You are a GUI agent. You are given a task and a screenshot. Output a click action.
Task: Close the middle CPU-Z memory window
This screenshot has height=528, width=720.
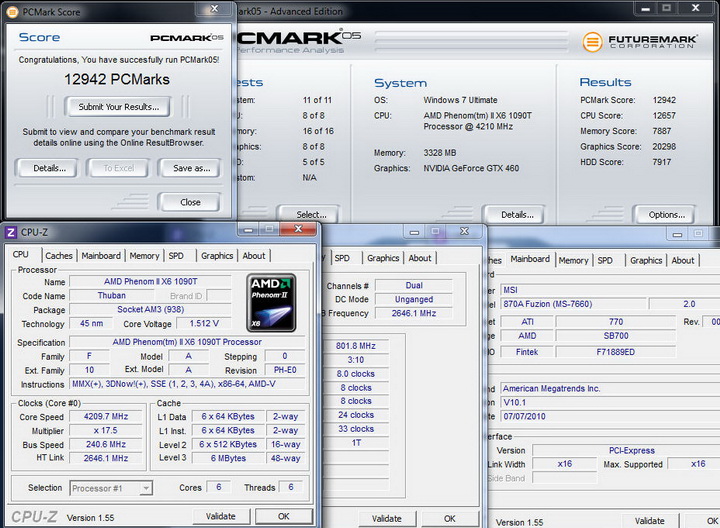coord(464,231)
